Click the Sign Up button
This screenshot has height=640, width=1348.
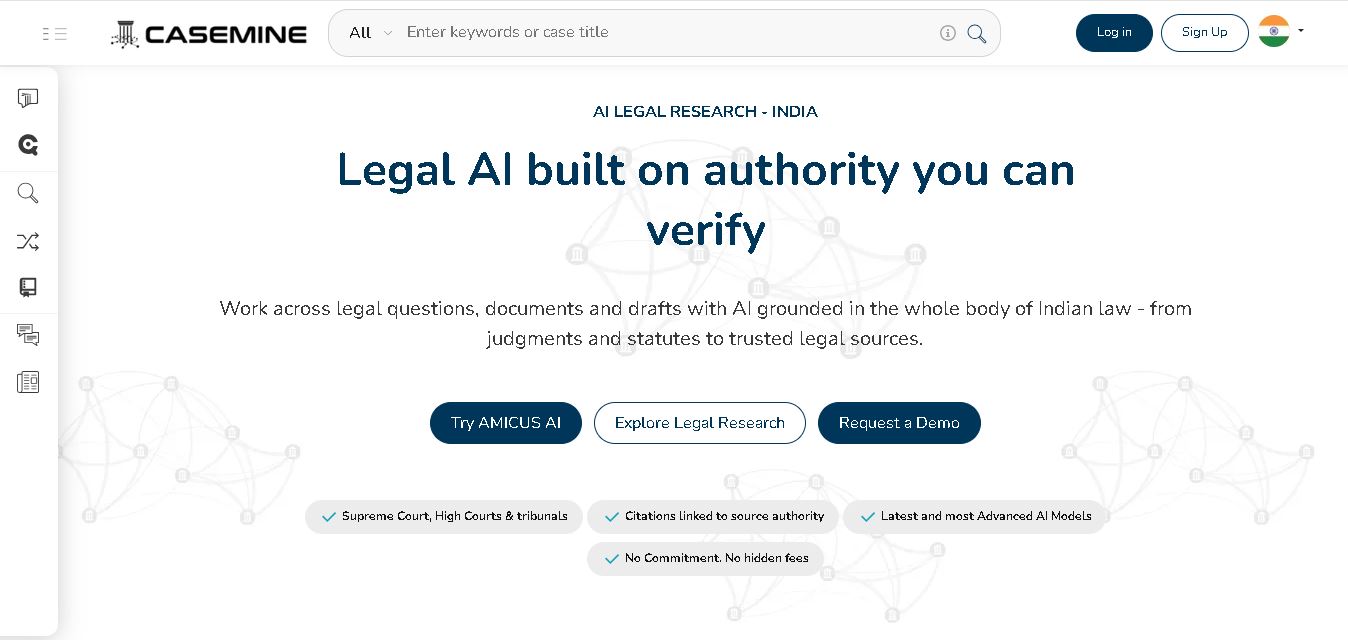[1204, 32]
